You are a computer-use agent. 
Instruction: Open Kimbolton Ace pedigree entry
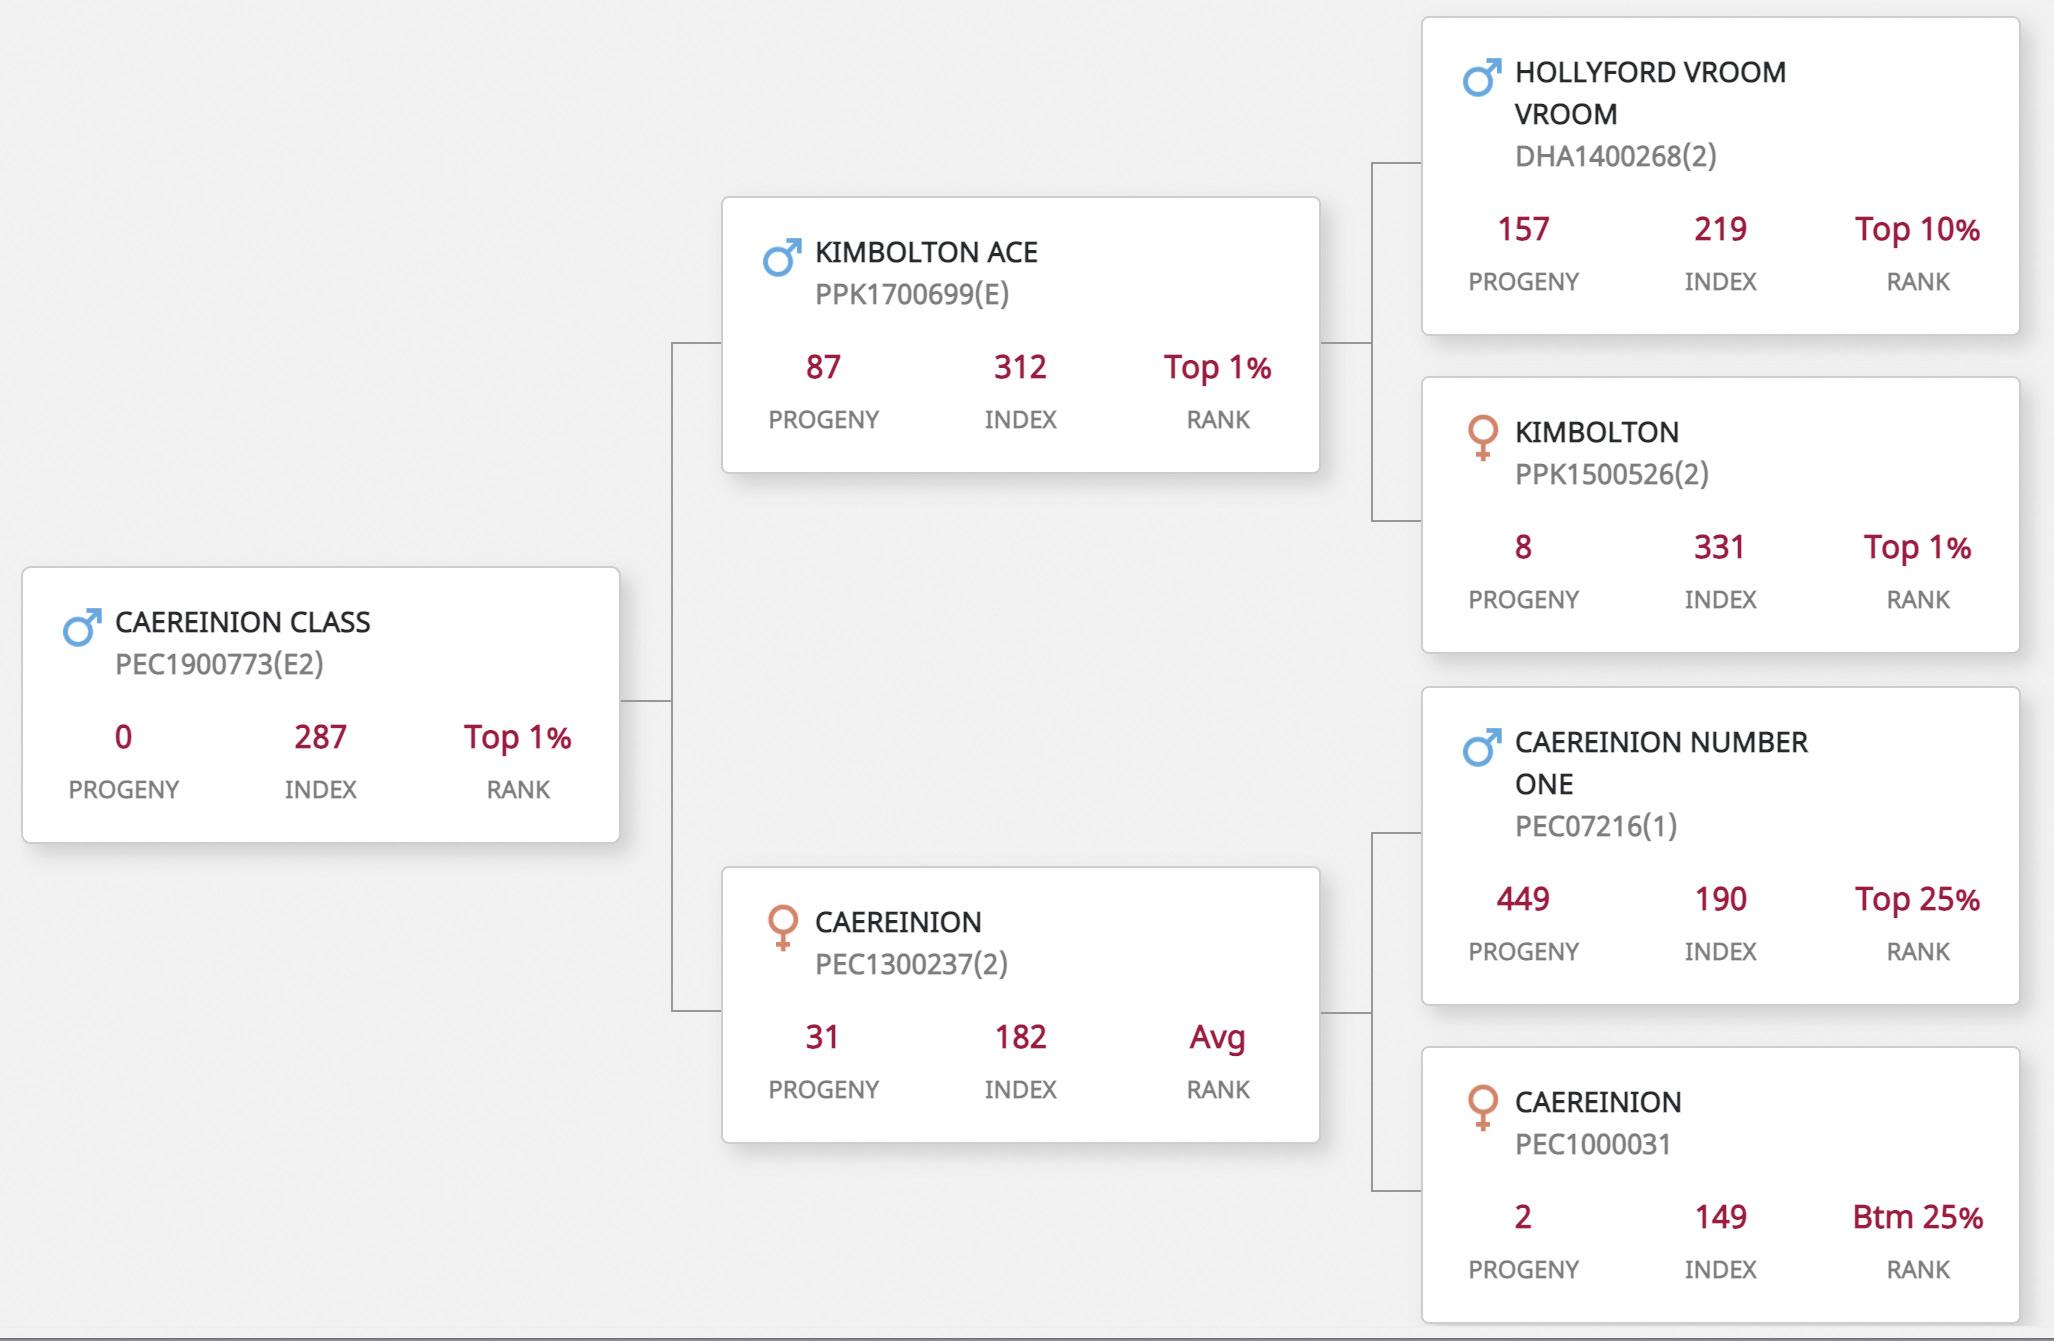[x=926, y=252]
